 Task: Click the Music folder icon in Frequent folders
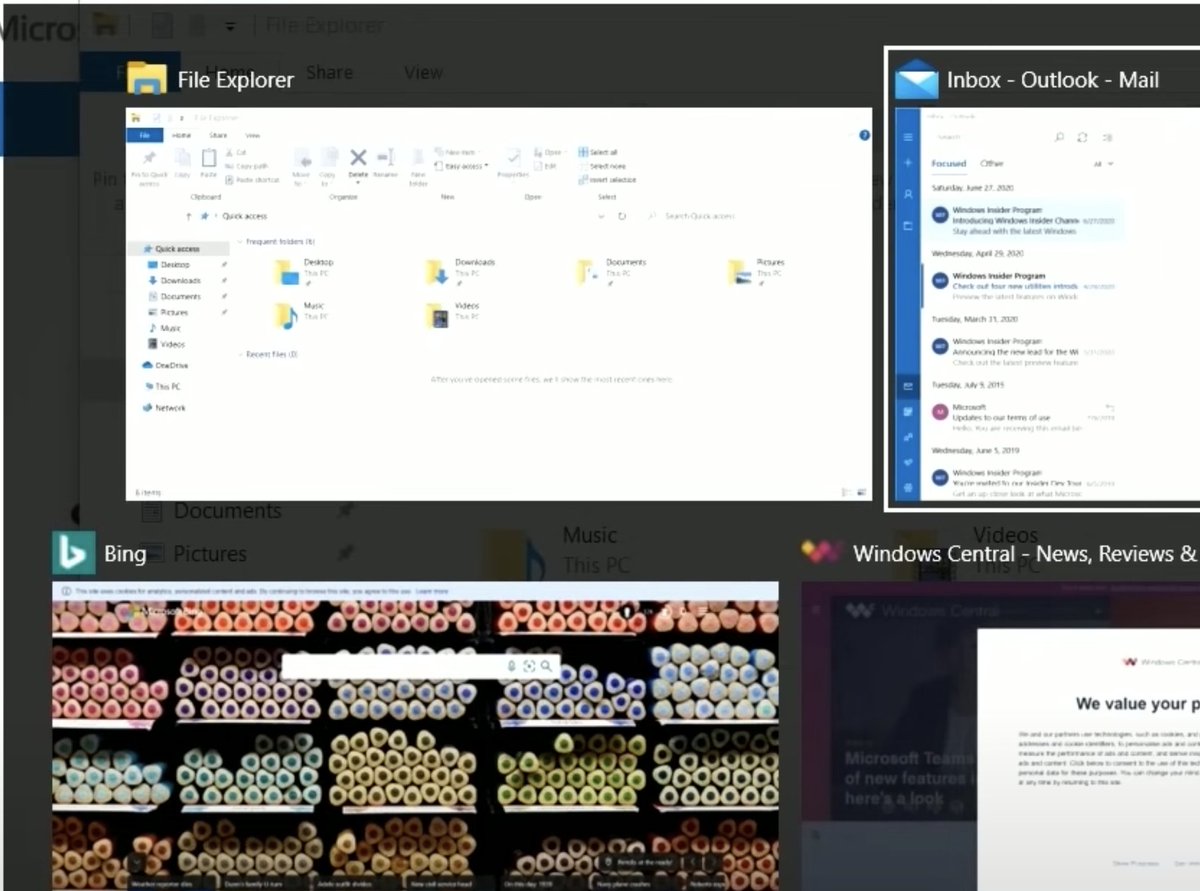[287, 315]
